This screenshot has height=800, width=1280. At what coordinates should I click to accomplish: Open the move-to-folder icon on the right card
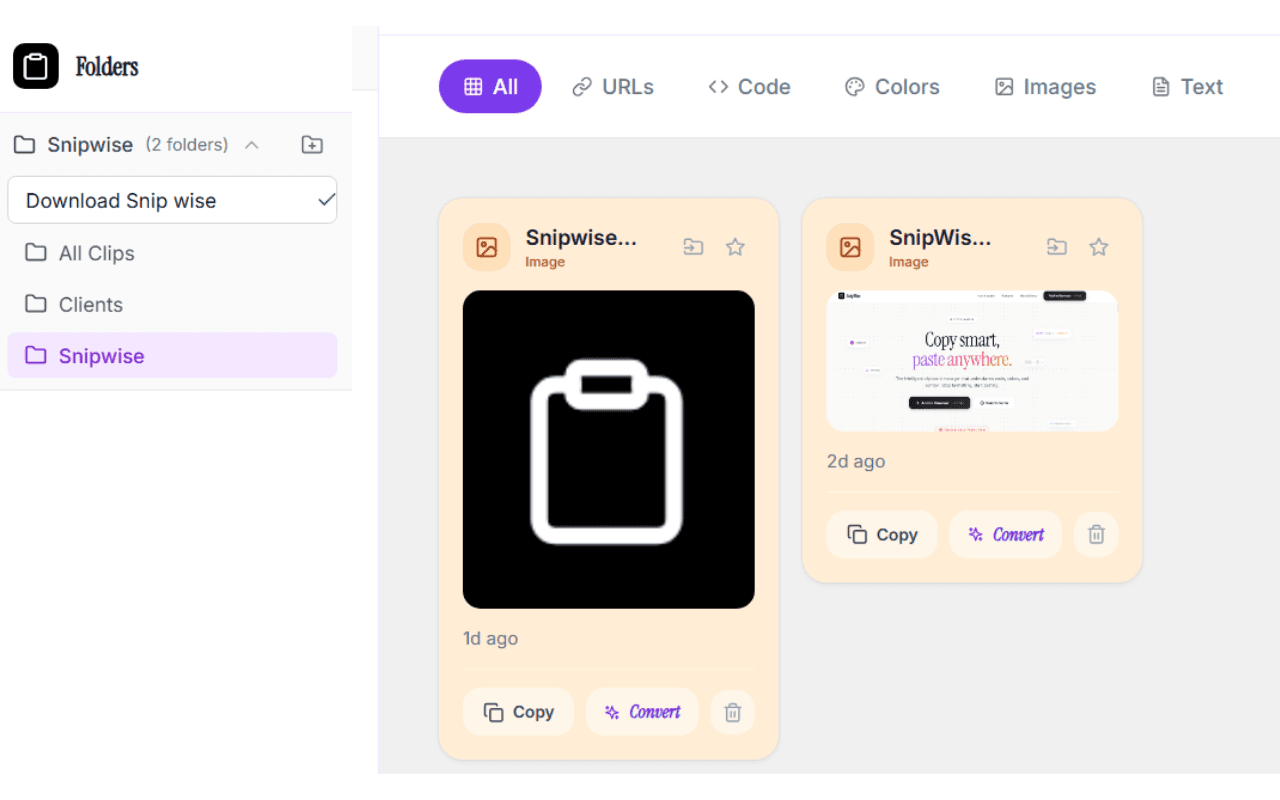point(1057,246)
